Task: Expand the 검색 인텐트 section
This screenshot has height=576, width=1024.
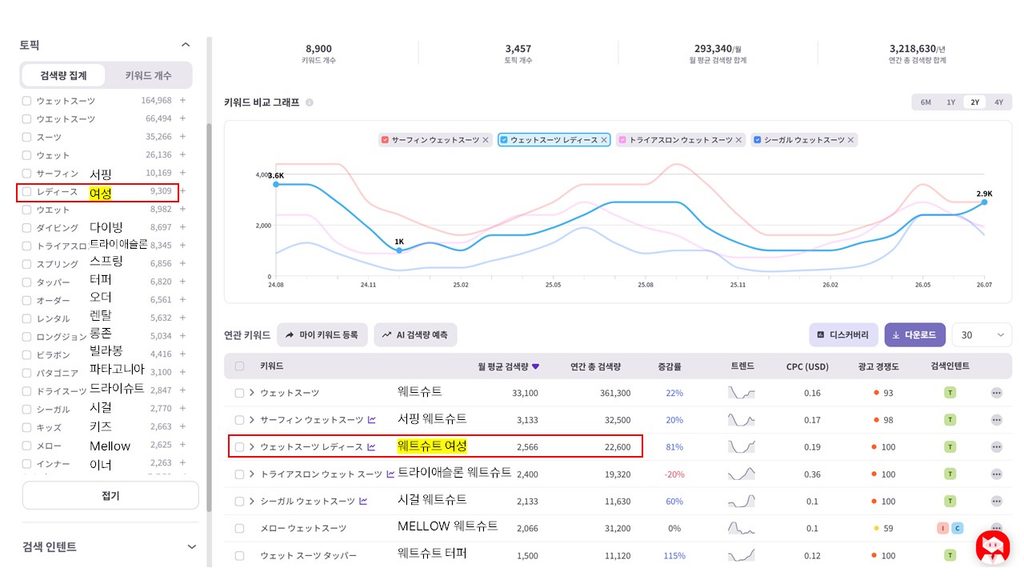Action: click(x=191, y=547)
